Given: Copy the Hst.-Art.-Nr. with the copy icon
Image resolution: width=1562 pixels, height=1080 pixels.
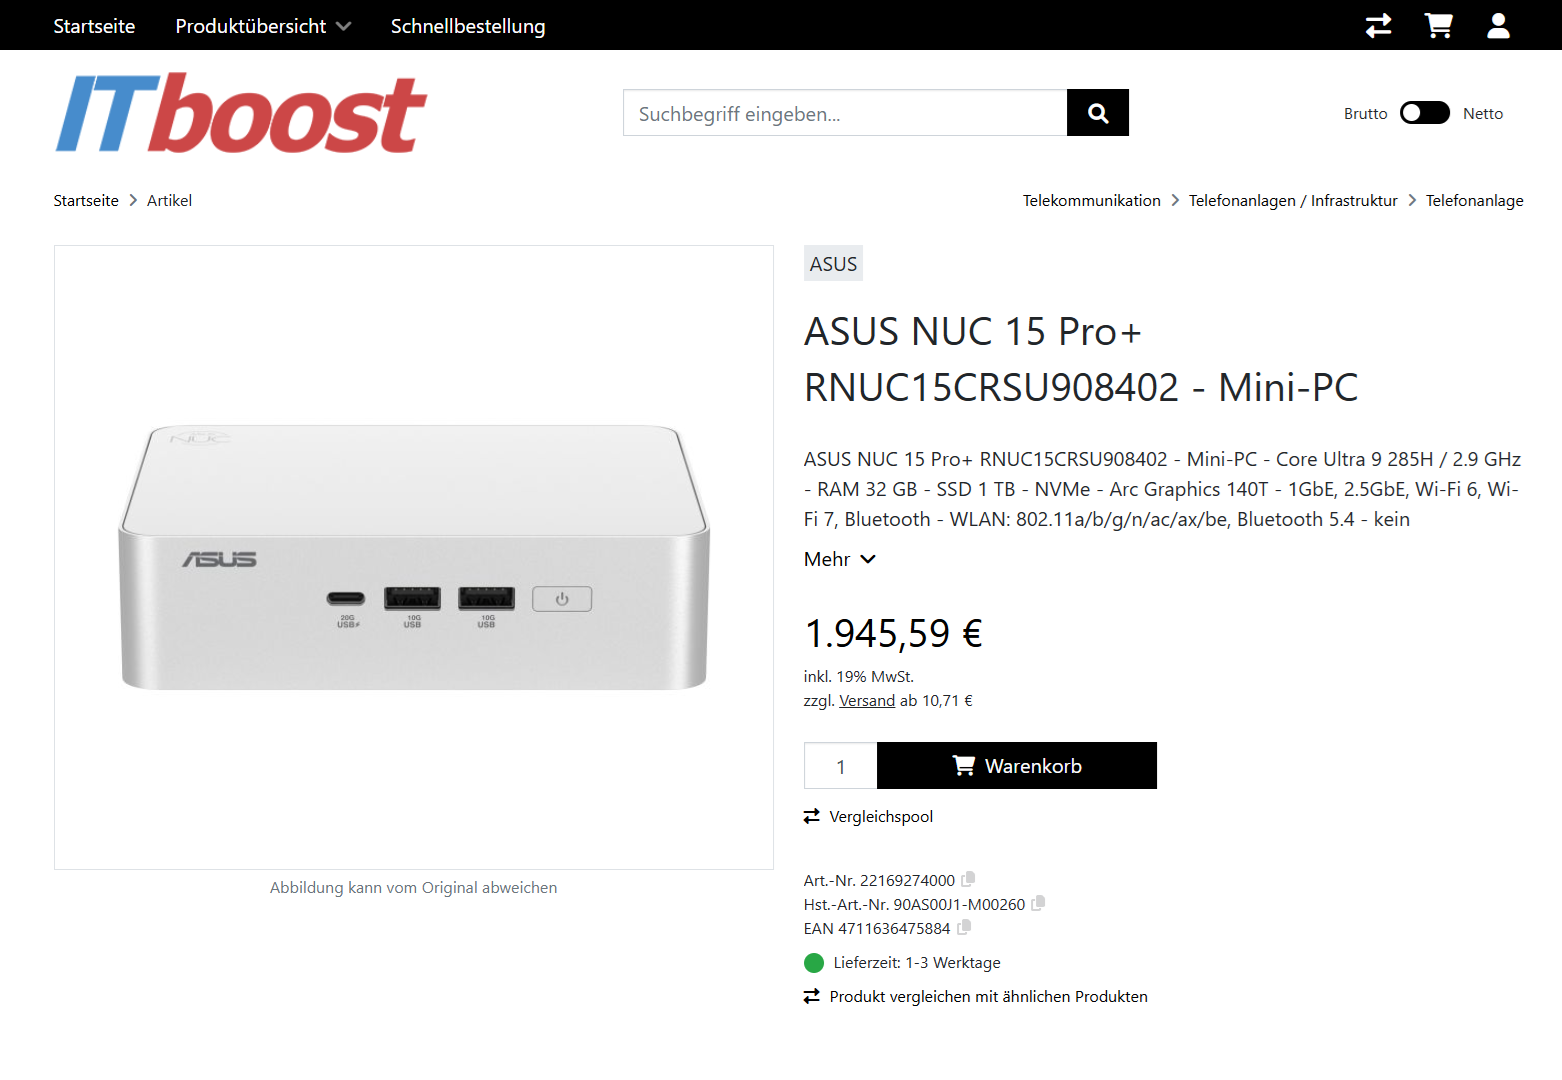Looking at the screenshot, I should pos(1038,904).
